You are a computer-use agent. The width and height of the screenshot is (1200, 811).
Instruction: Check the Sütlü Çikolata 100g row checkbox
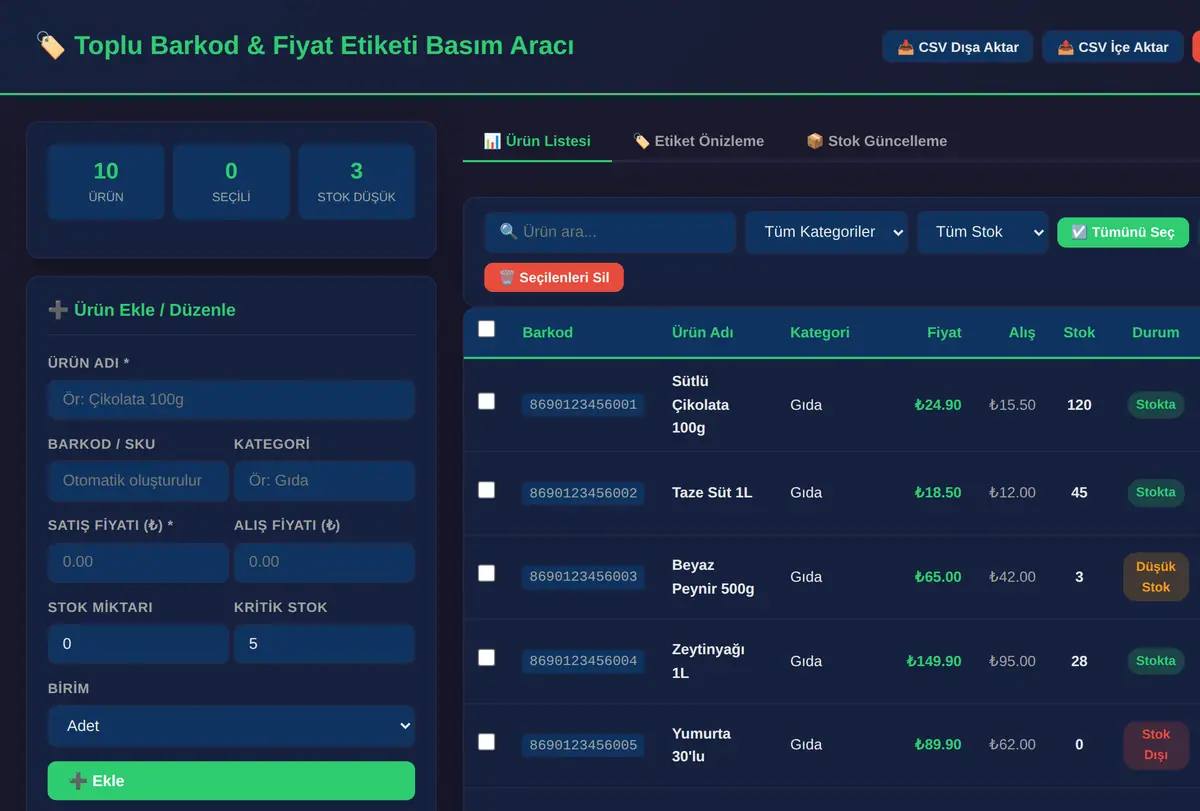487,401
